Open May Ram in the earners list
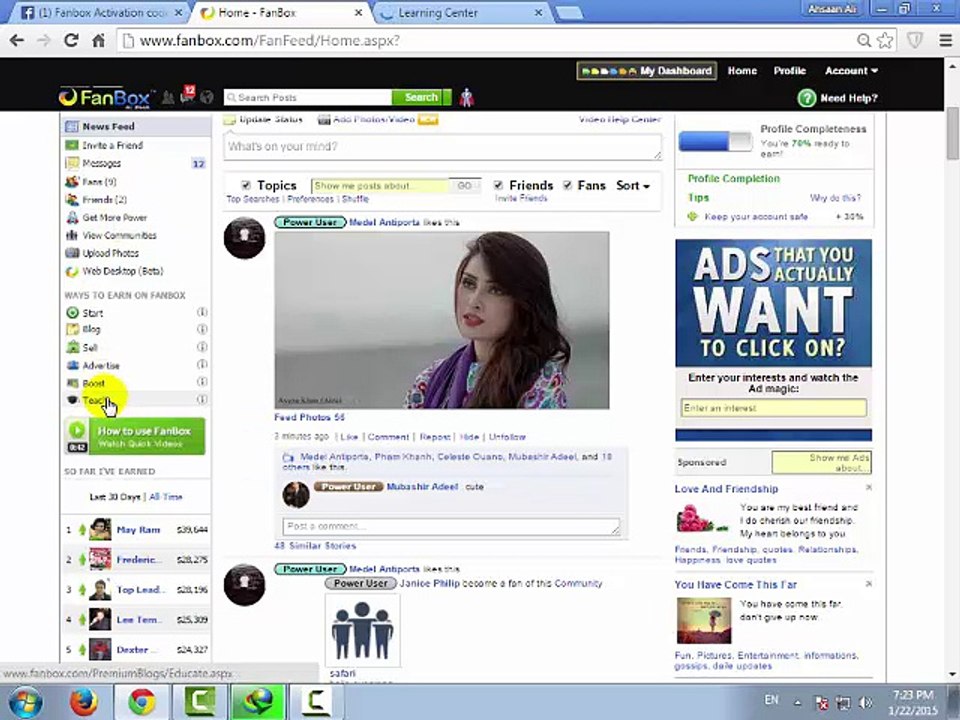This screenshot has height=720, width=960. click(138, 530)
